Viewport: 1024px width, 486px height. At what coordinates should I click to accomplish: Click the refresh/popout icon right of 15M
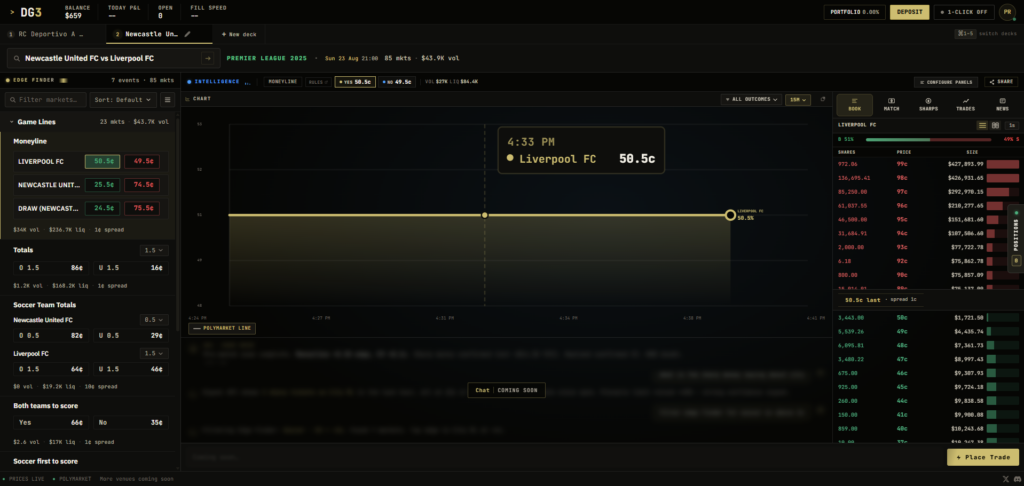(x=823, y=99)
